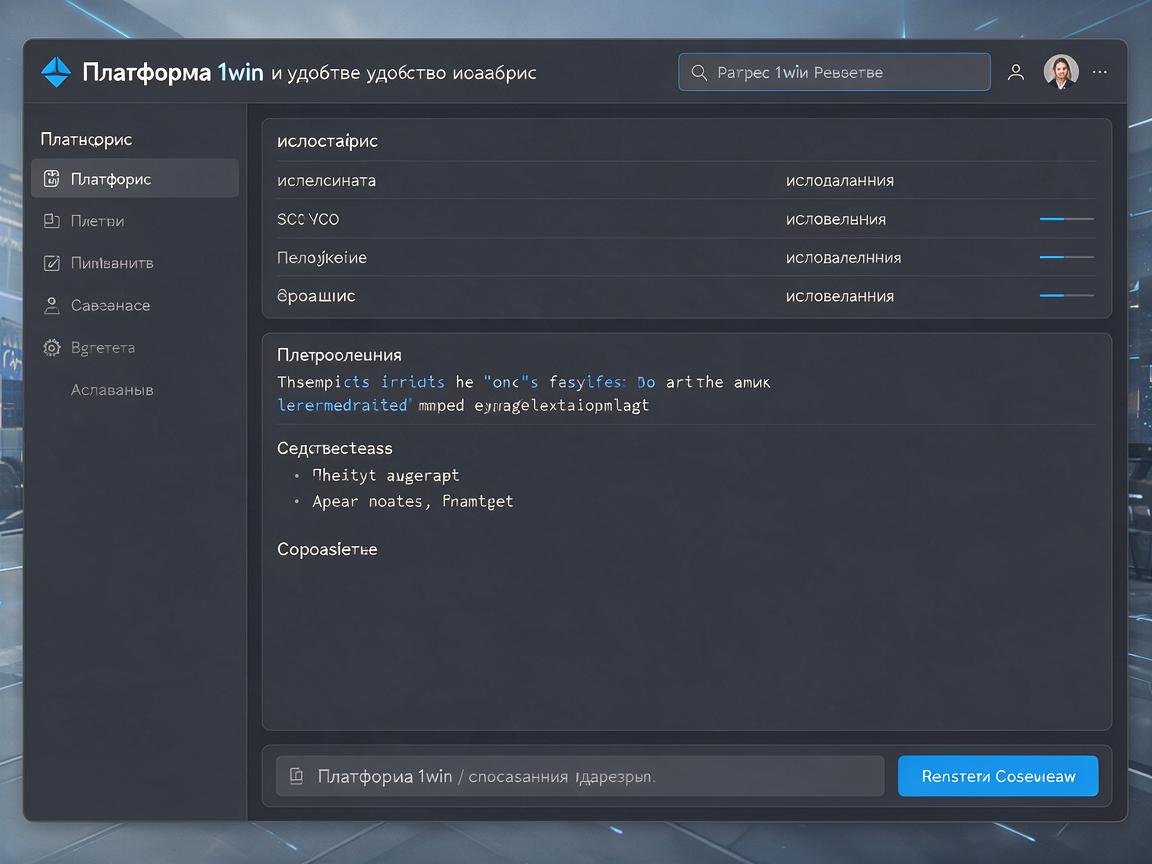Adjust the progress slider in SCC YCO row
Viewport: 1152px width, 864px height.
tap(1067, 219)
